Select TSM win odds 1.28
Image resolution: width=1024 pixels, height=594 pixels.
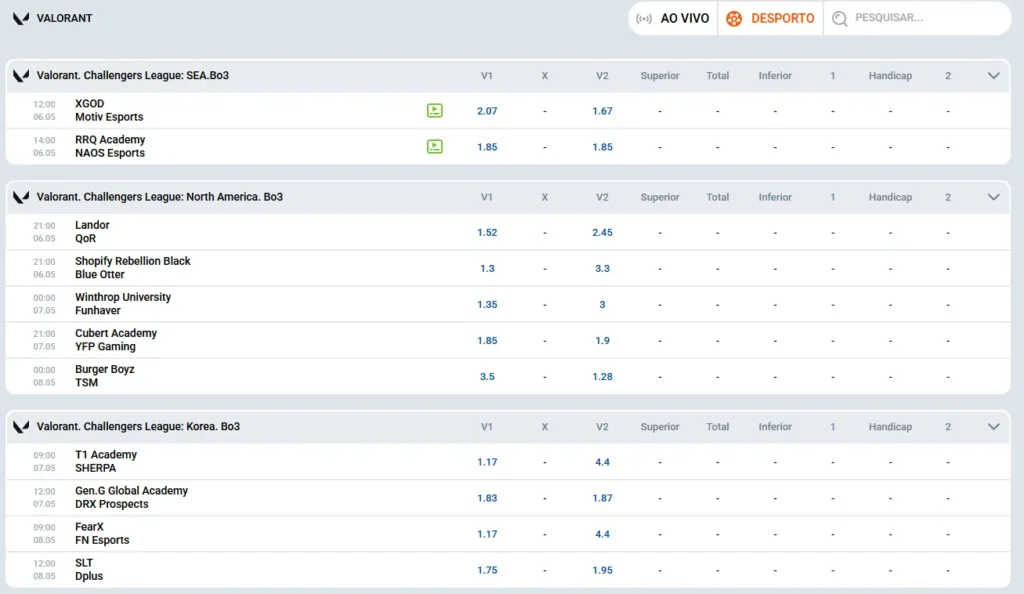pos(602,377)
